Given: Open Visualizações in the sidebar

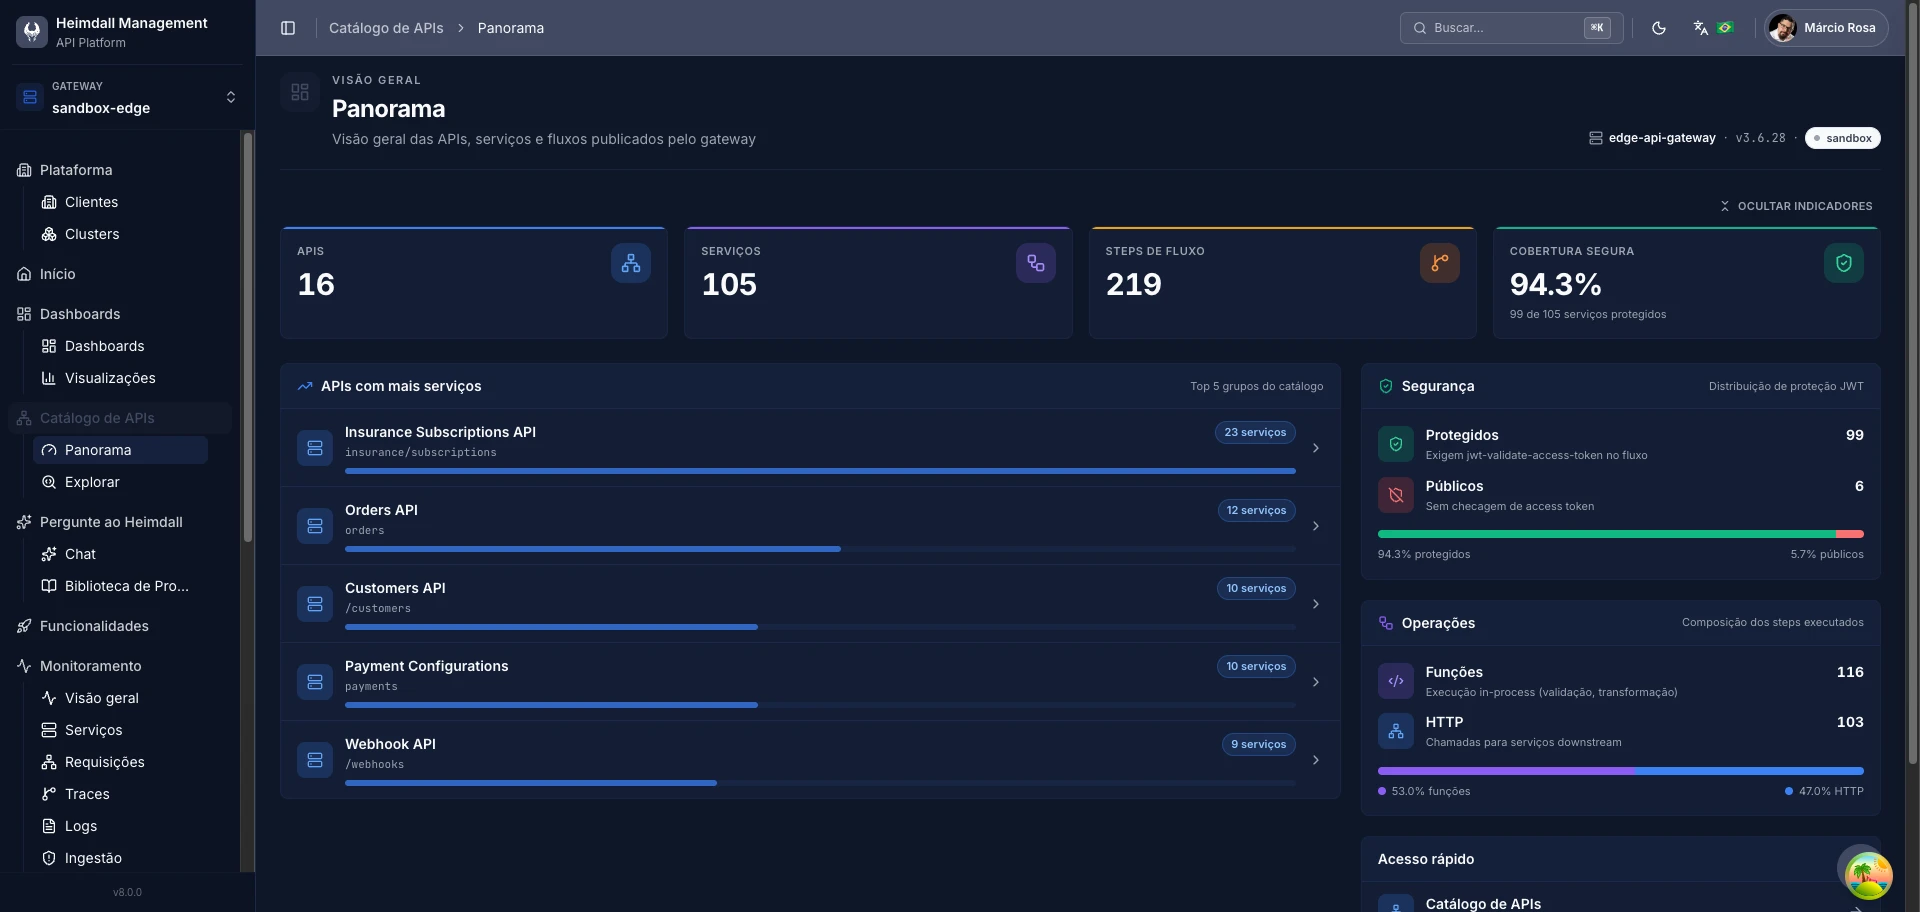Looking at the screenshot, I should coord(120,378).
